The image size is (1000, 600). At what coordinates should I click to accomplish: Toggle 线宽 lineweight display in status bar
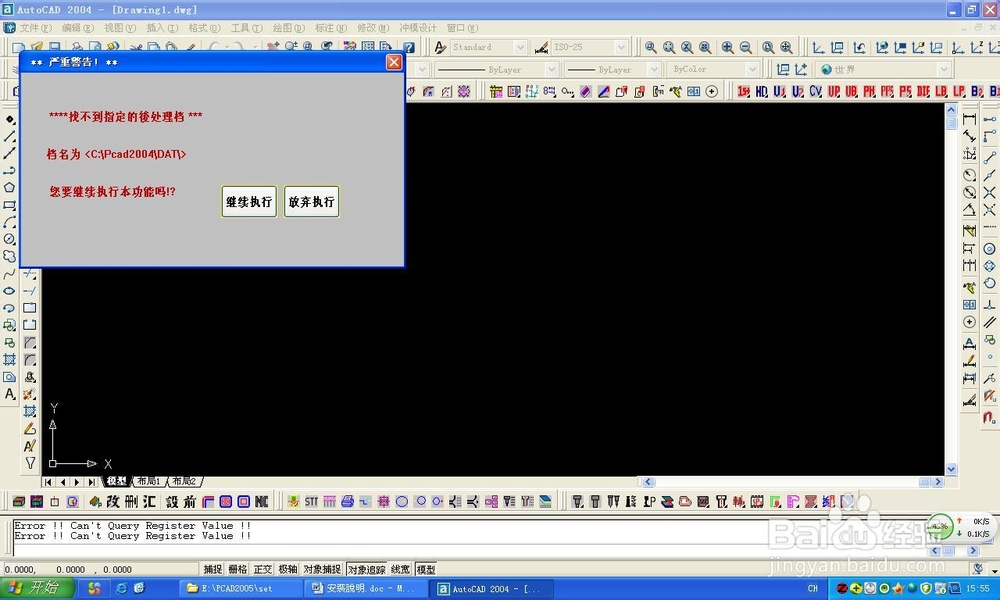401,569
